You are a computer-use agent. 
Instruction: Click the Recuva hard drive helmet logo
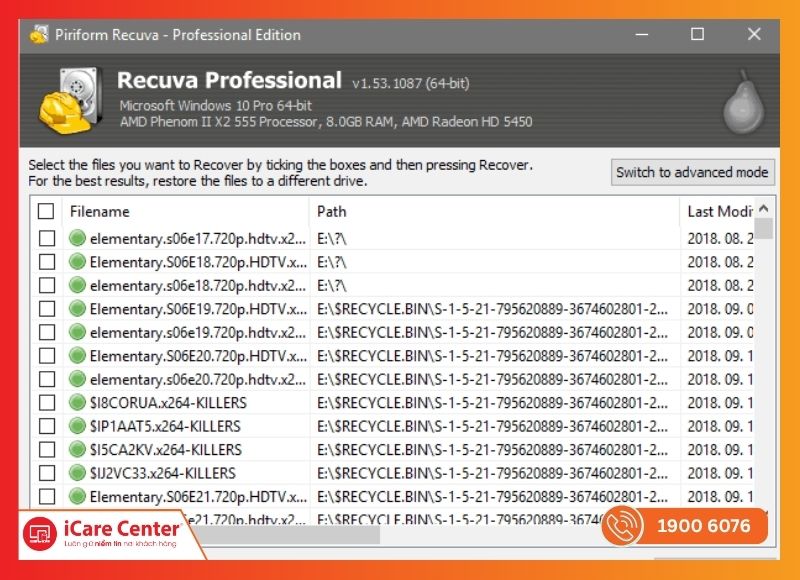[71, 101]
